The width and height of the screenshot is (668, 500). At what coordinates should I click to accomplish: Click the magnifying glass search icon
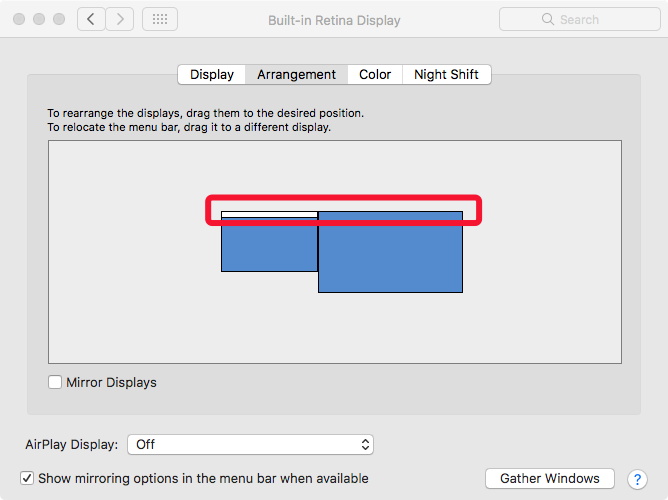(x=548, y=19)
